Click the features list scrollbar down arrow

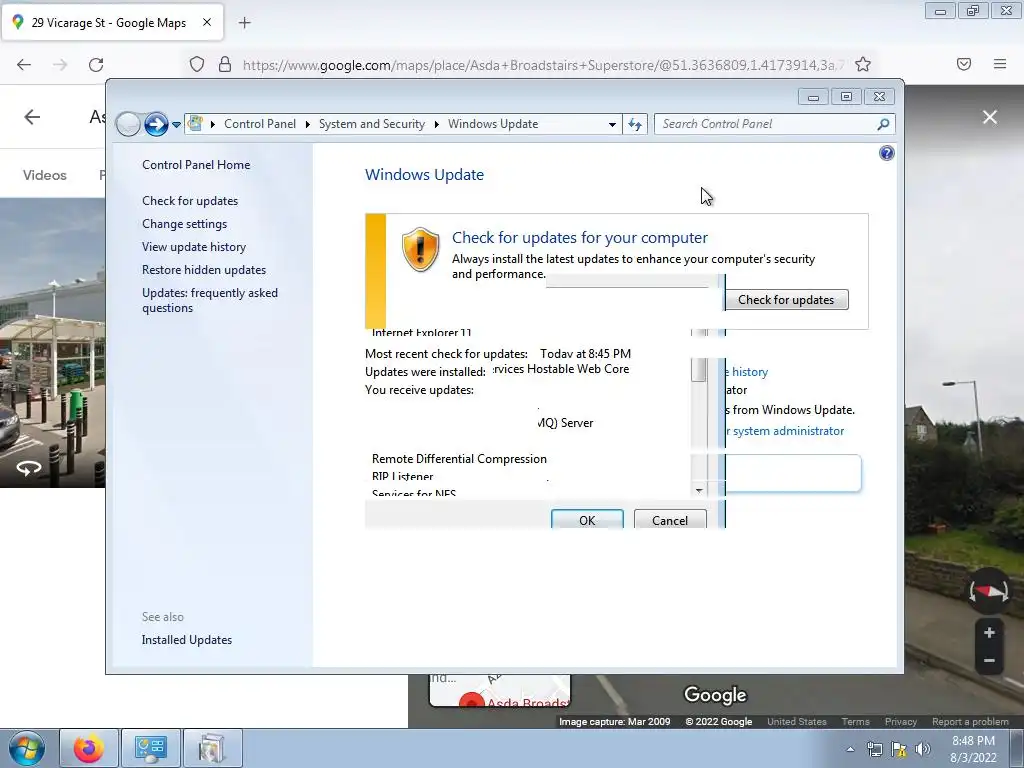pyautogui.click(x=699, y=490)
